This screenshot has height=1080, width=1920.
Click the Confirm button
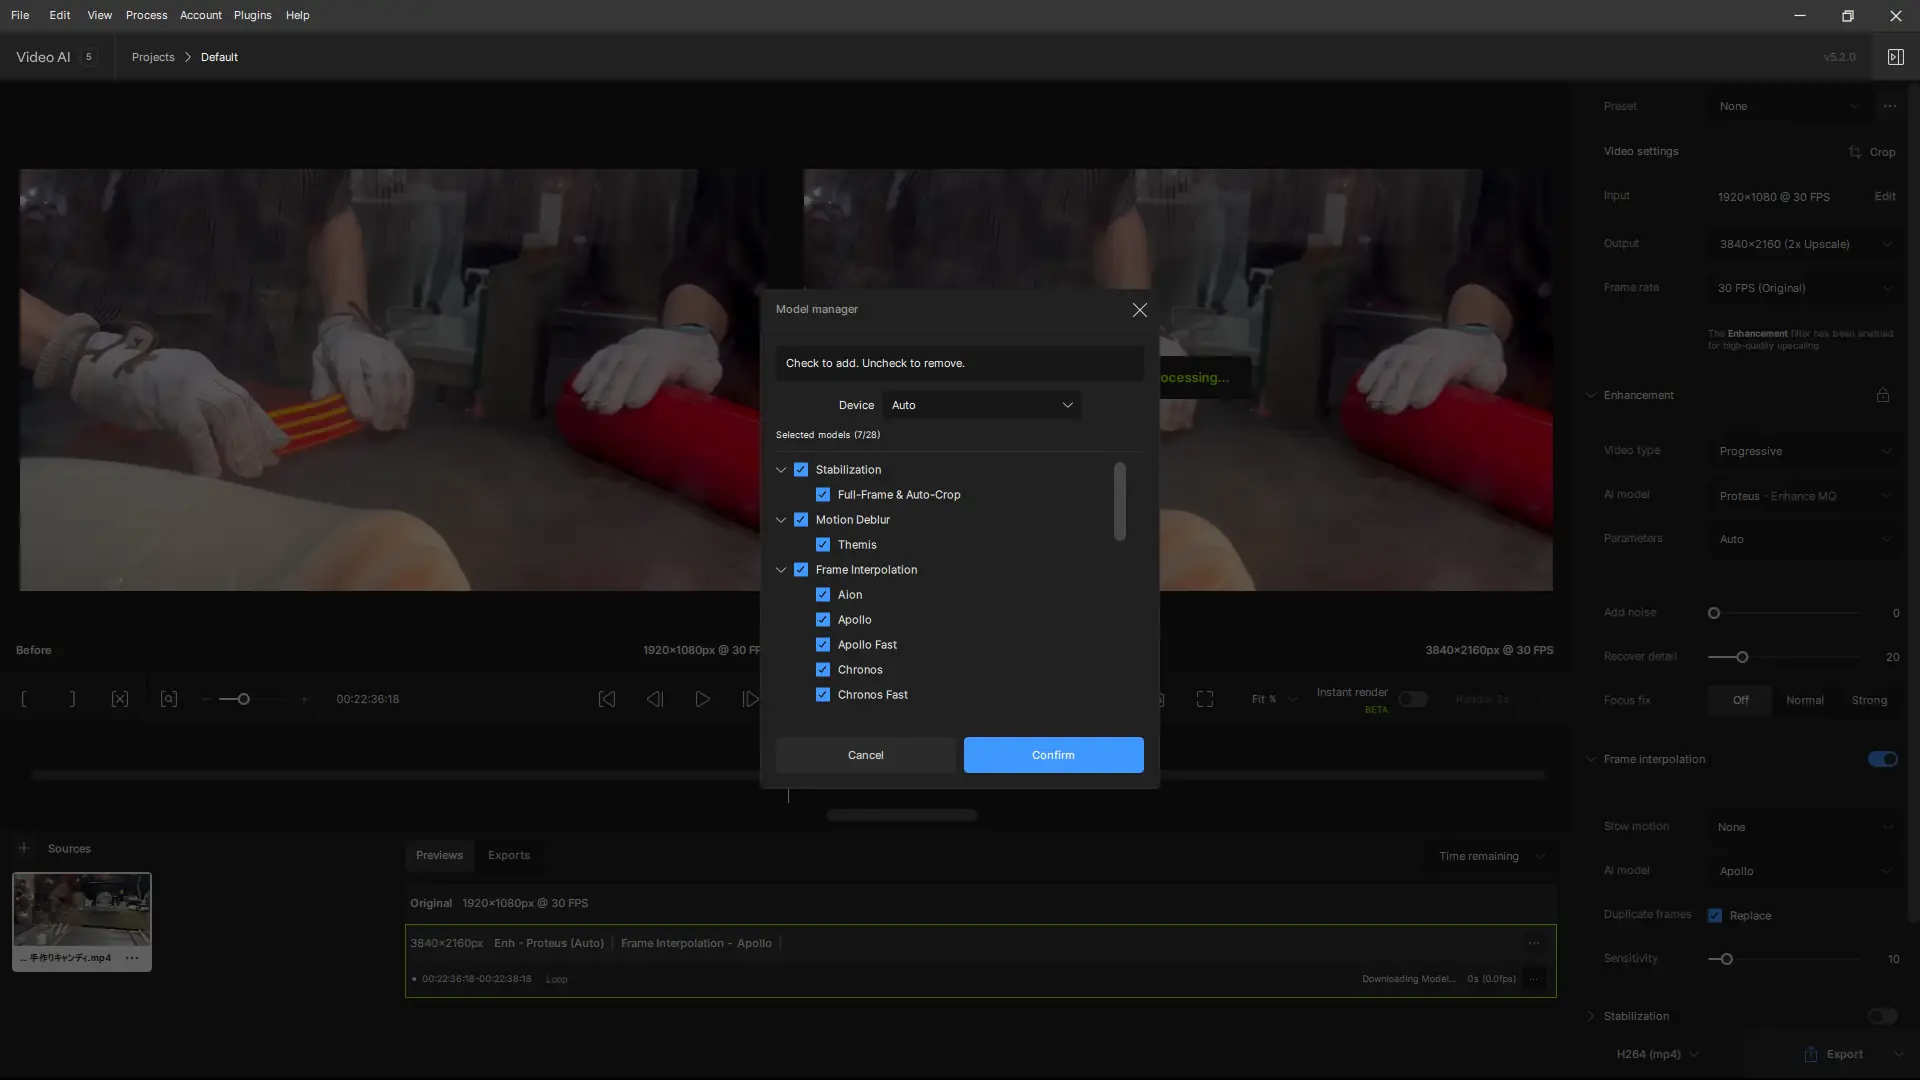click(x=1053, y=755)
